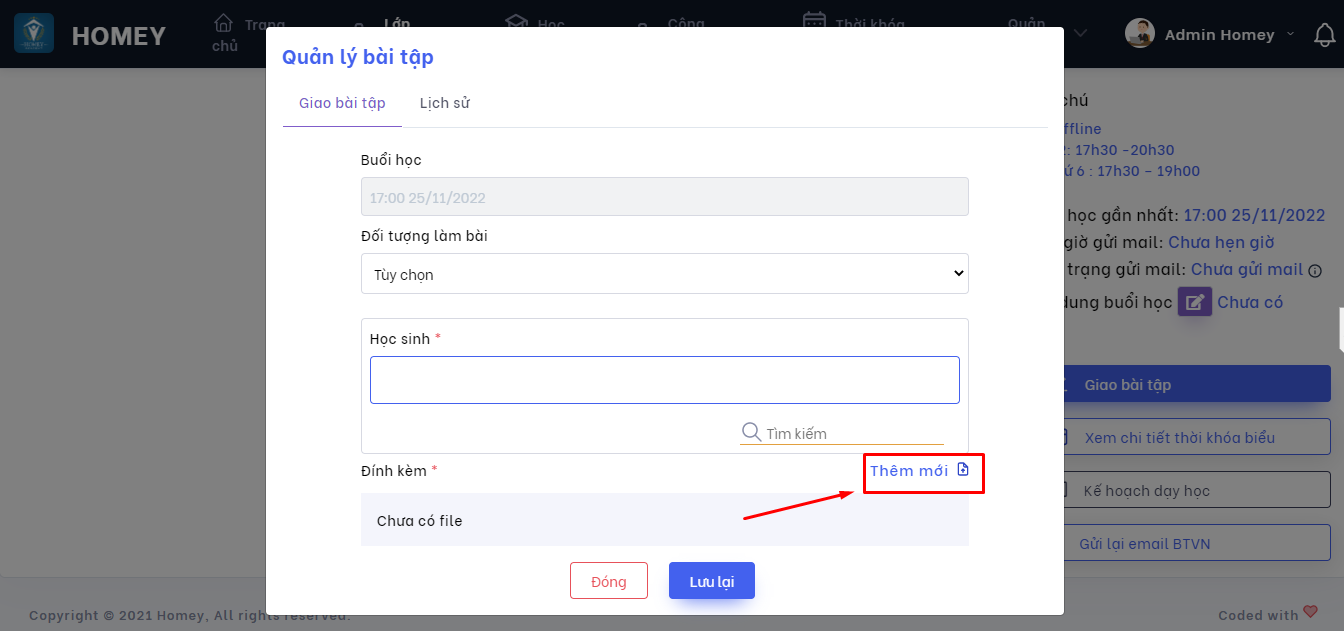Click into the Học sinh input box
This screenshot has height=631, width=1344.
pos(664,380)
